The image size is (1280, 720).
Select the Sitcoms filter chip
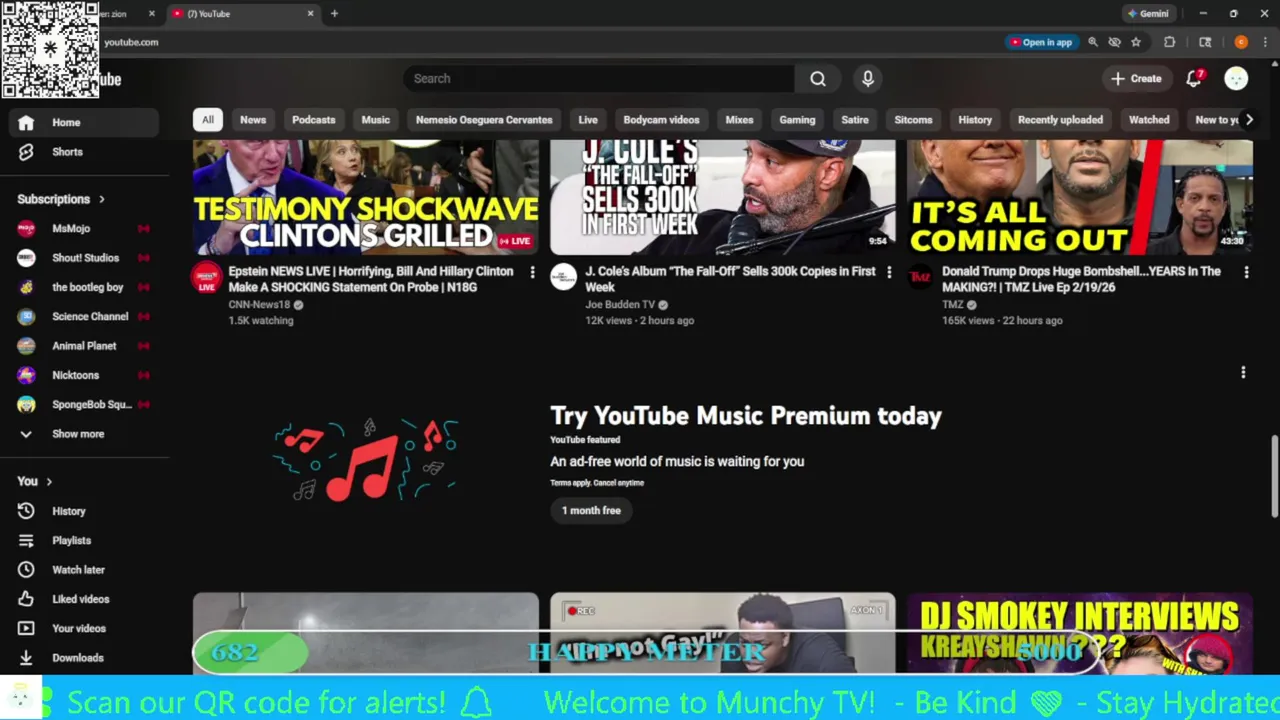[x=913, y=120]
